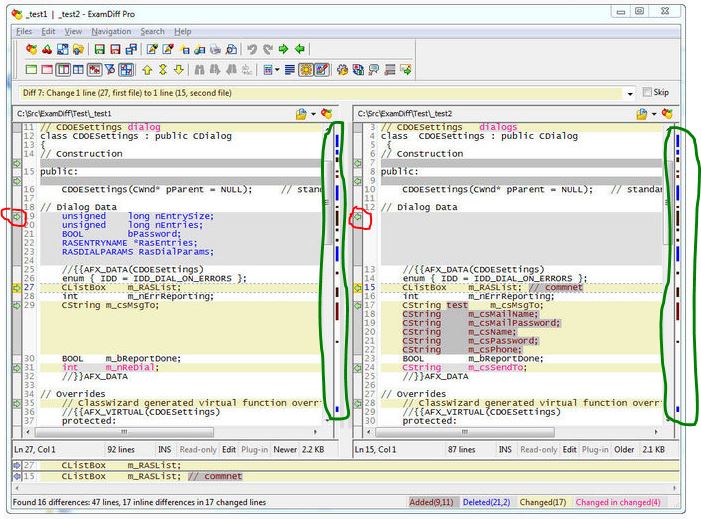Go to current difference with yellow double arrow
The height and width of the screenshot is (519, 701).
(163, 70)
